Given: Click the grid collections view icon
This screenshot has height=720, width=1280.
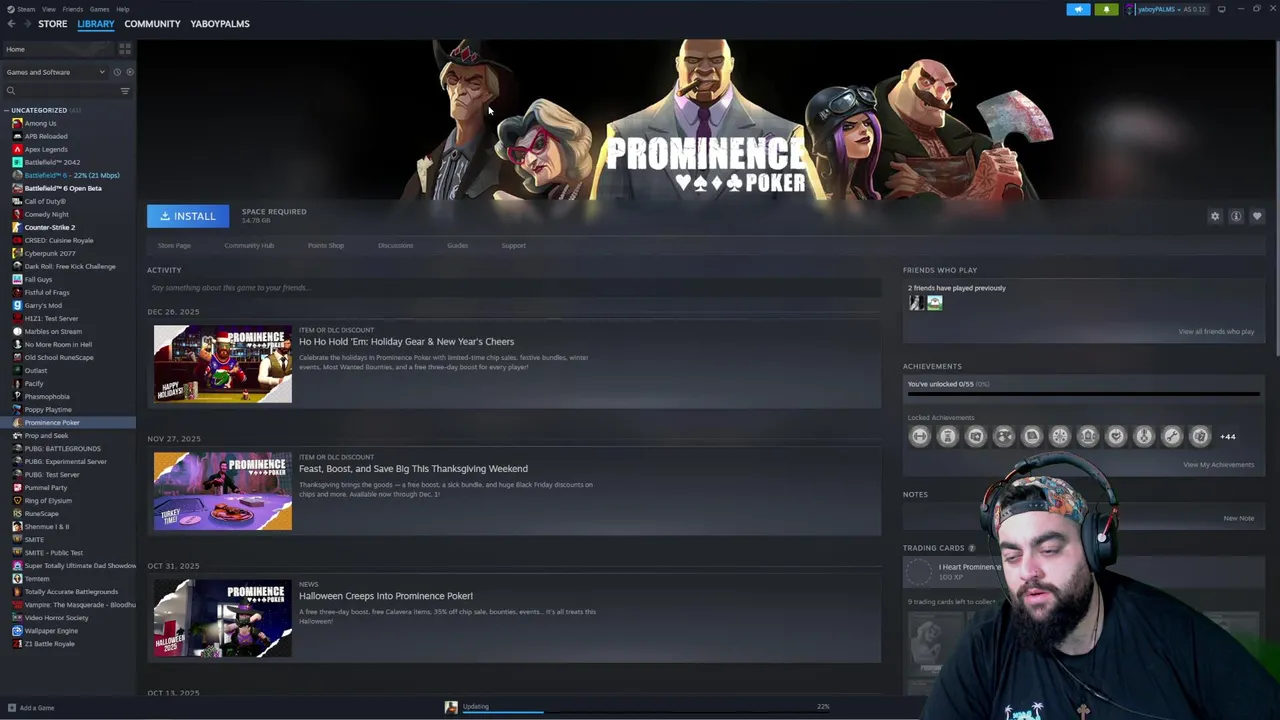Looking at the screenshot, I should [x=125, y=49].
